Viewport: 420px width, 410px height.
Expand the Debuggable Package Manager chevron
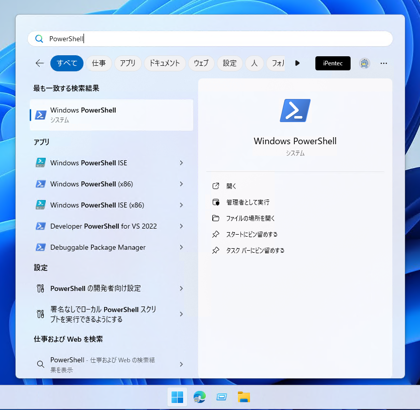pyautogui.click(x=181, y=247)
